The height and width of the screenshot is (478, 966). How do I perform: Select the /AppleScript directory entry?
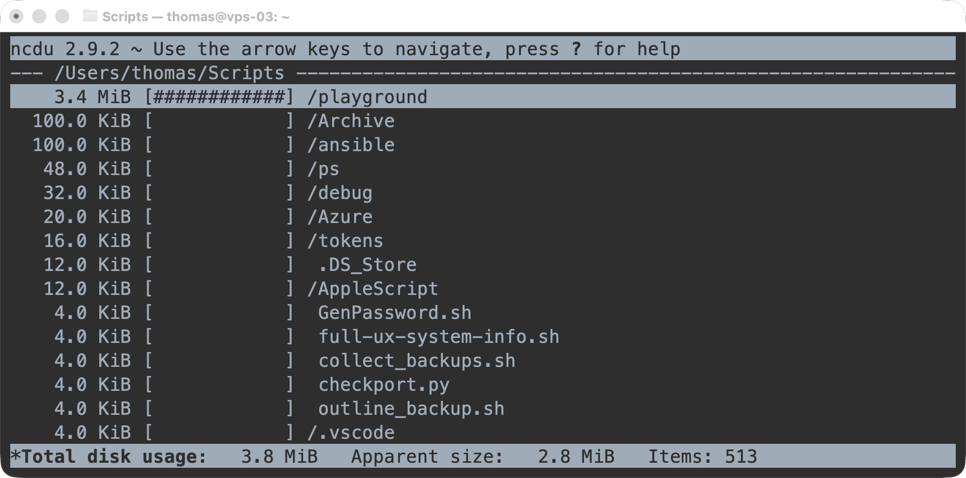[x=373, y=289]
